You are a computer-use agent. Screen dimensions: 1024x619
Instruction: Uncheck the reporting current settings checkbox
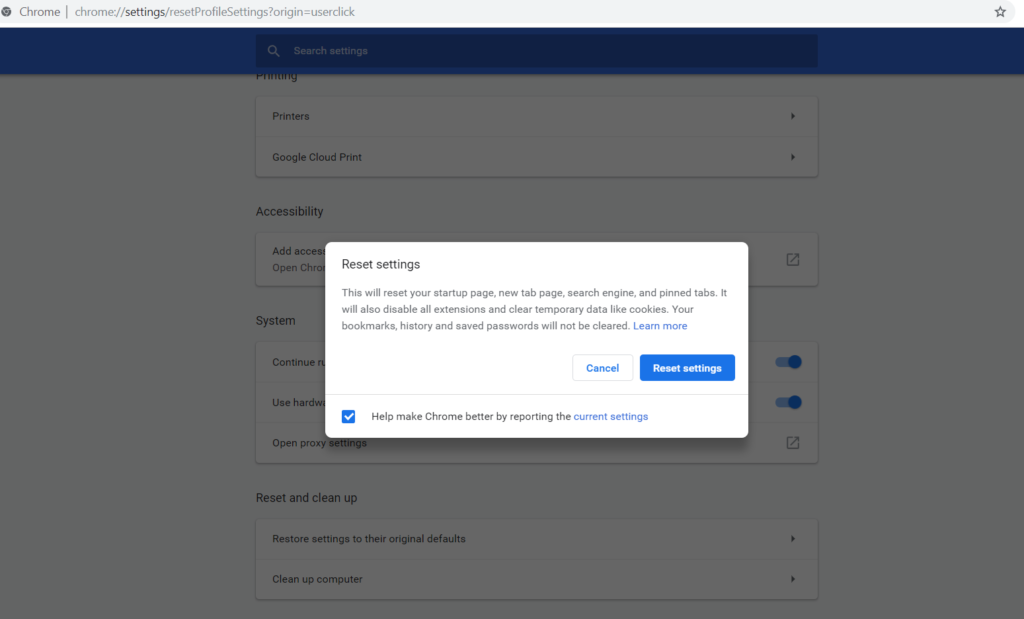click(x=349, y=417)
